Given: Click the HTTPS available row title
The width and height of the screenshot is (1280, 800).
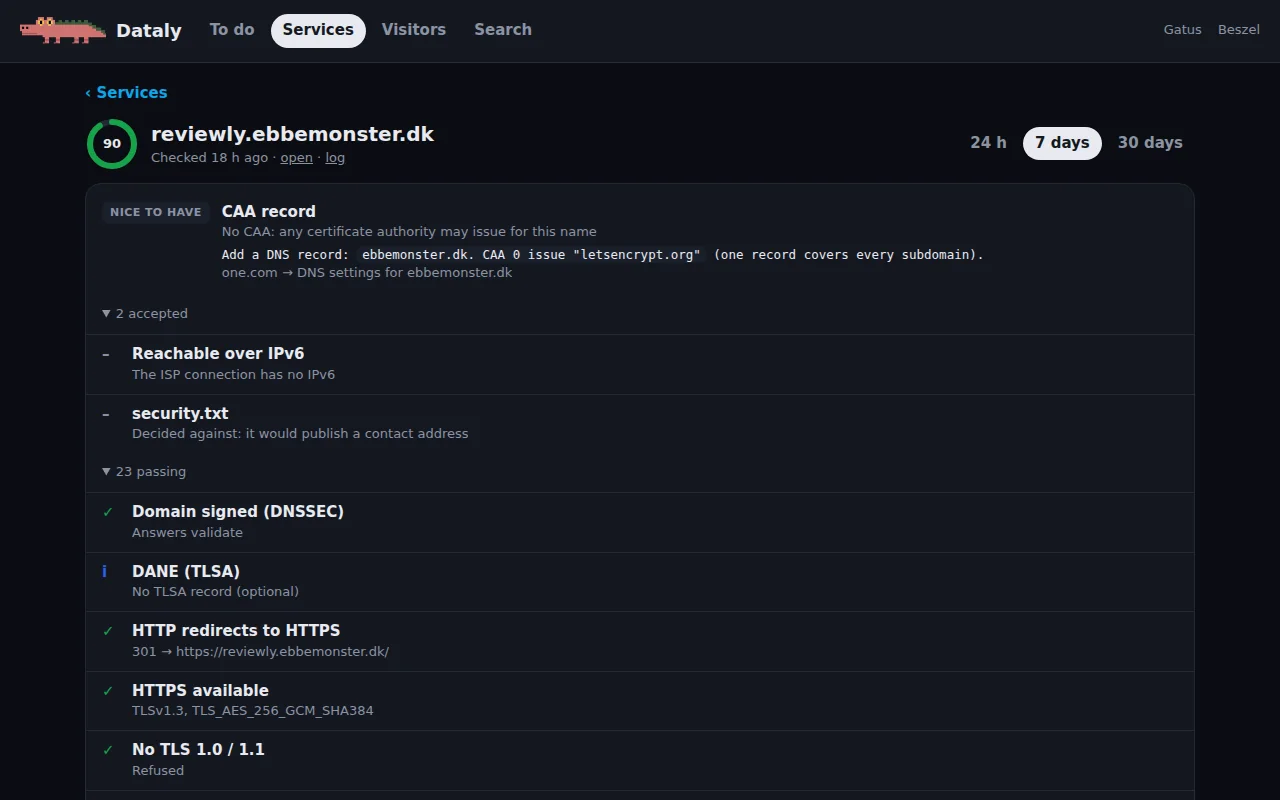Looking at the screenshot, I should [x=200, y=691].
